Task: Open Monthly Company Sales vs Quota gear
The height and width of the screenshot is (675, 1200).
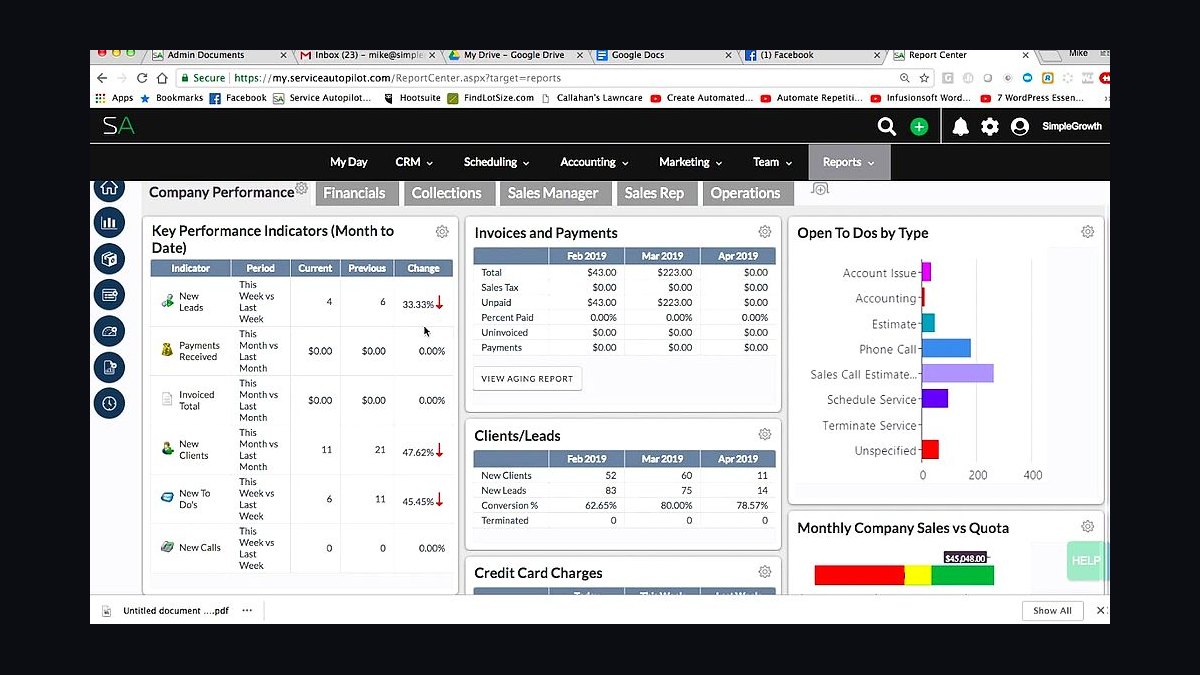Action: click(x=1088, y=527)
